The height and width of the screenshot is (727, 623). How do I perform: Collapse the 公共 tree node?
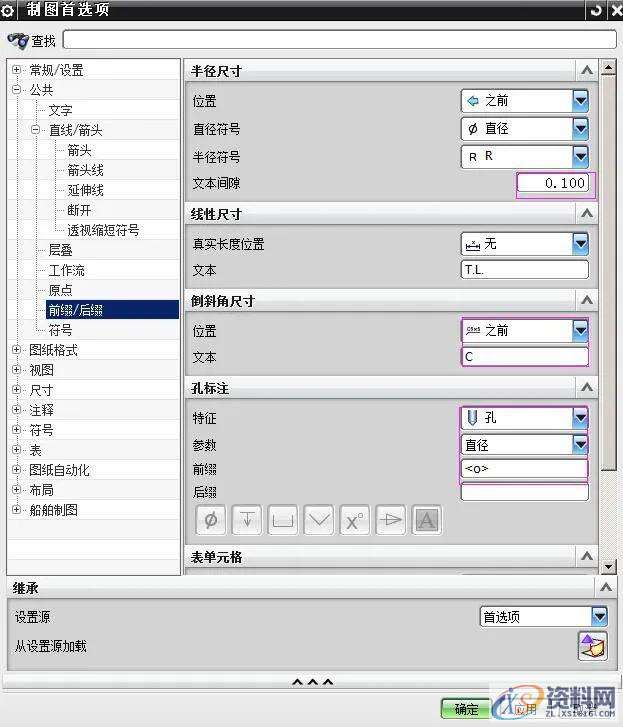16,89
